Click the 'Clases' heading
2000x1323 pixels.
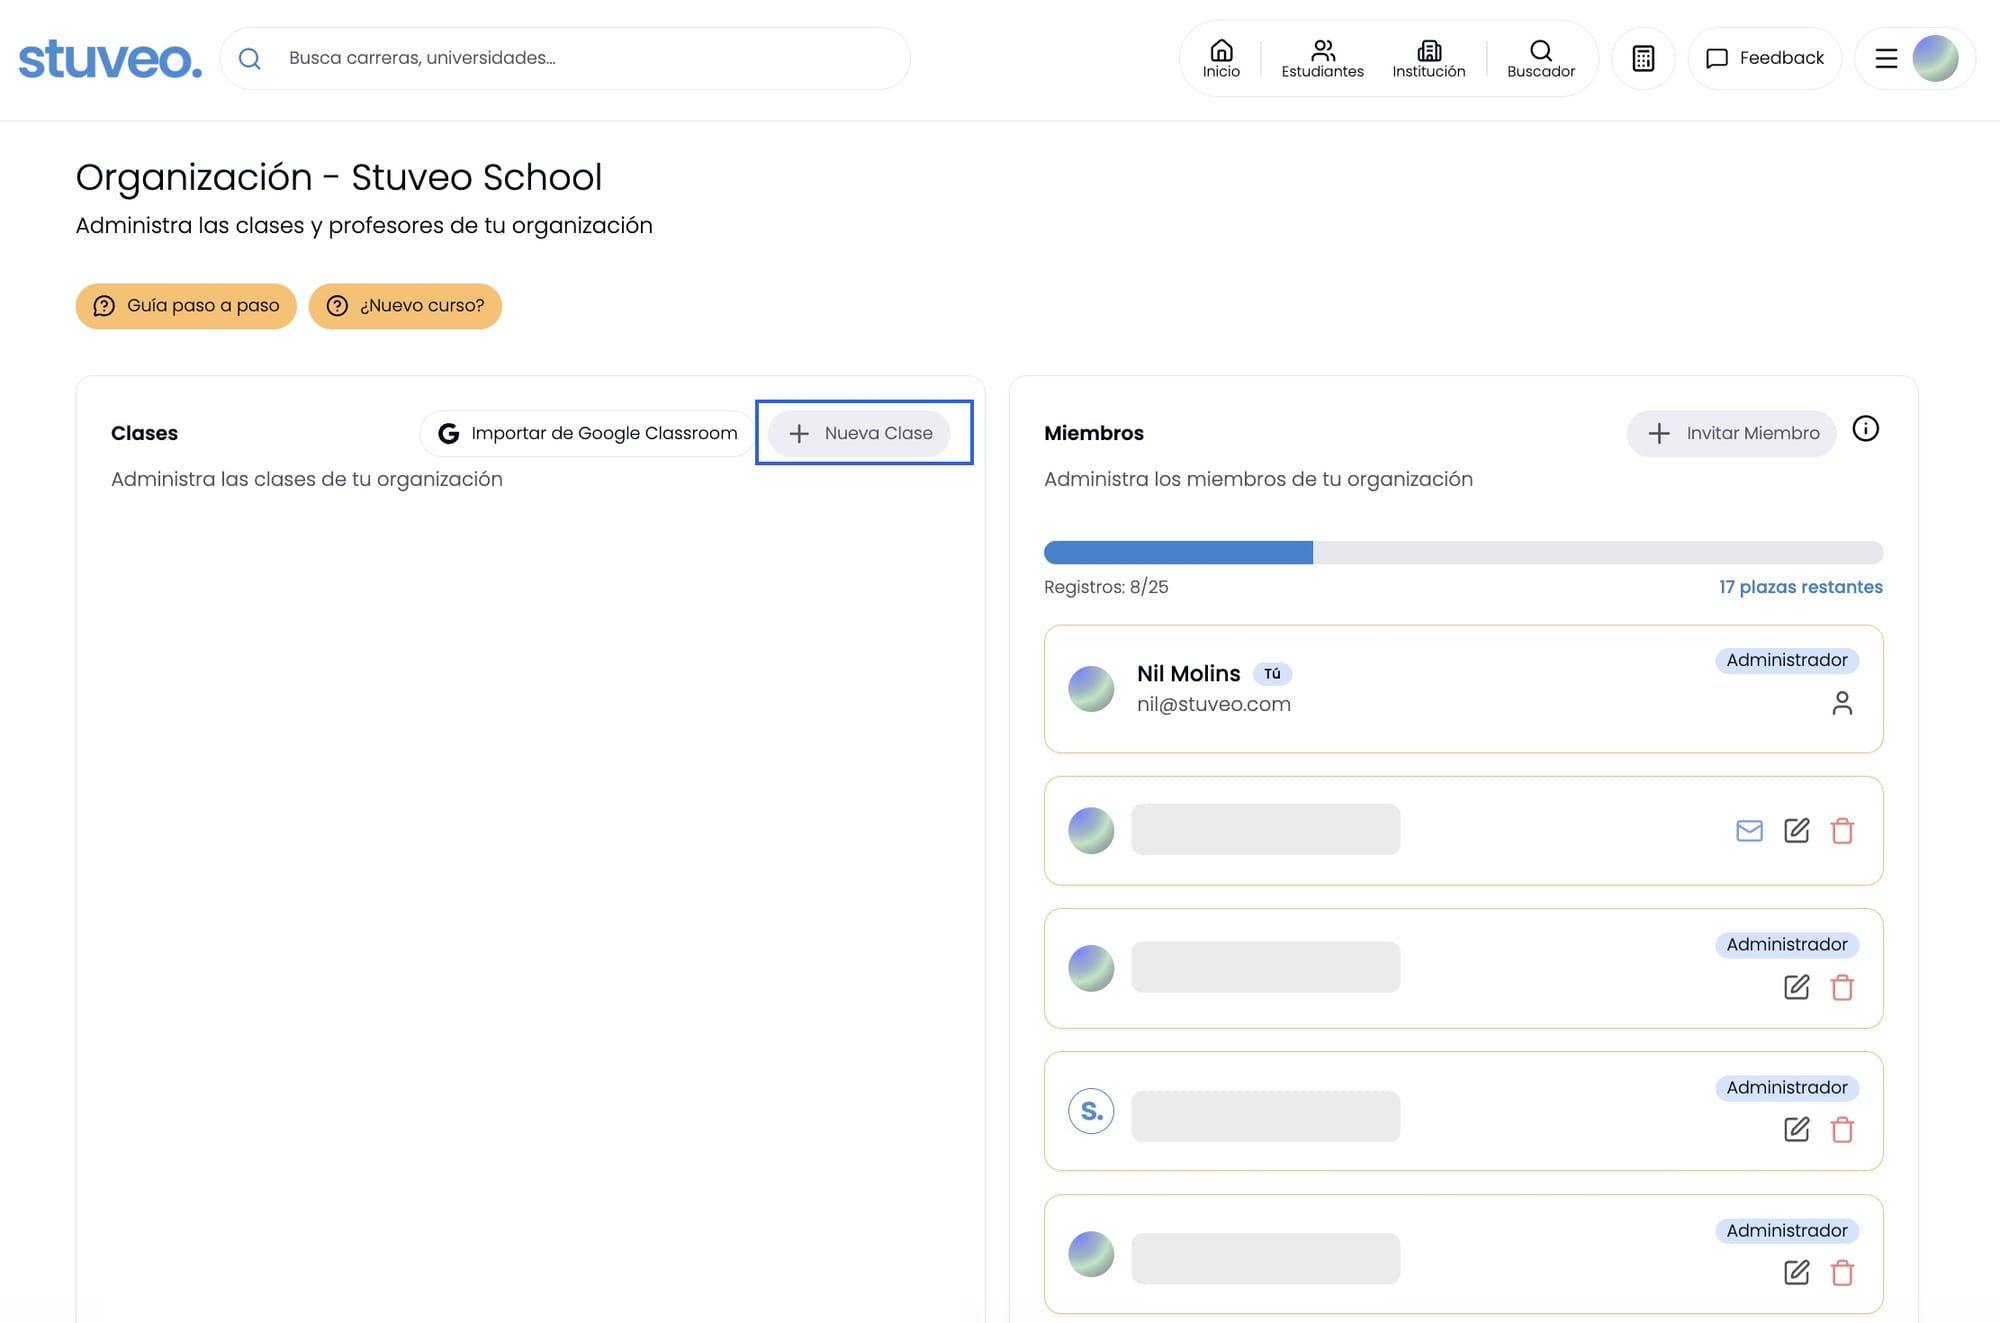(144, 433)
